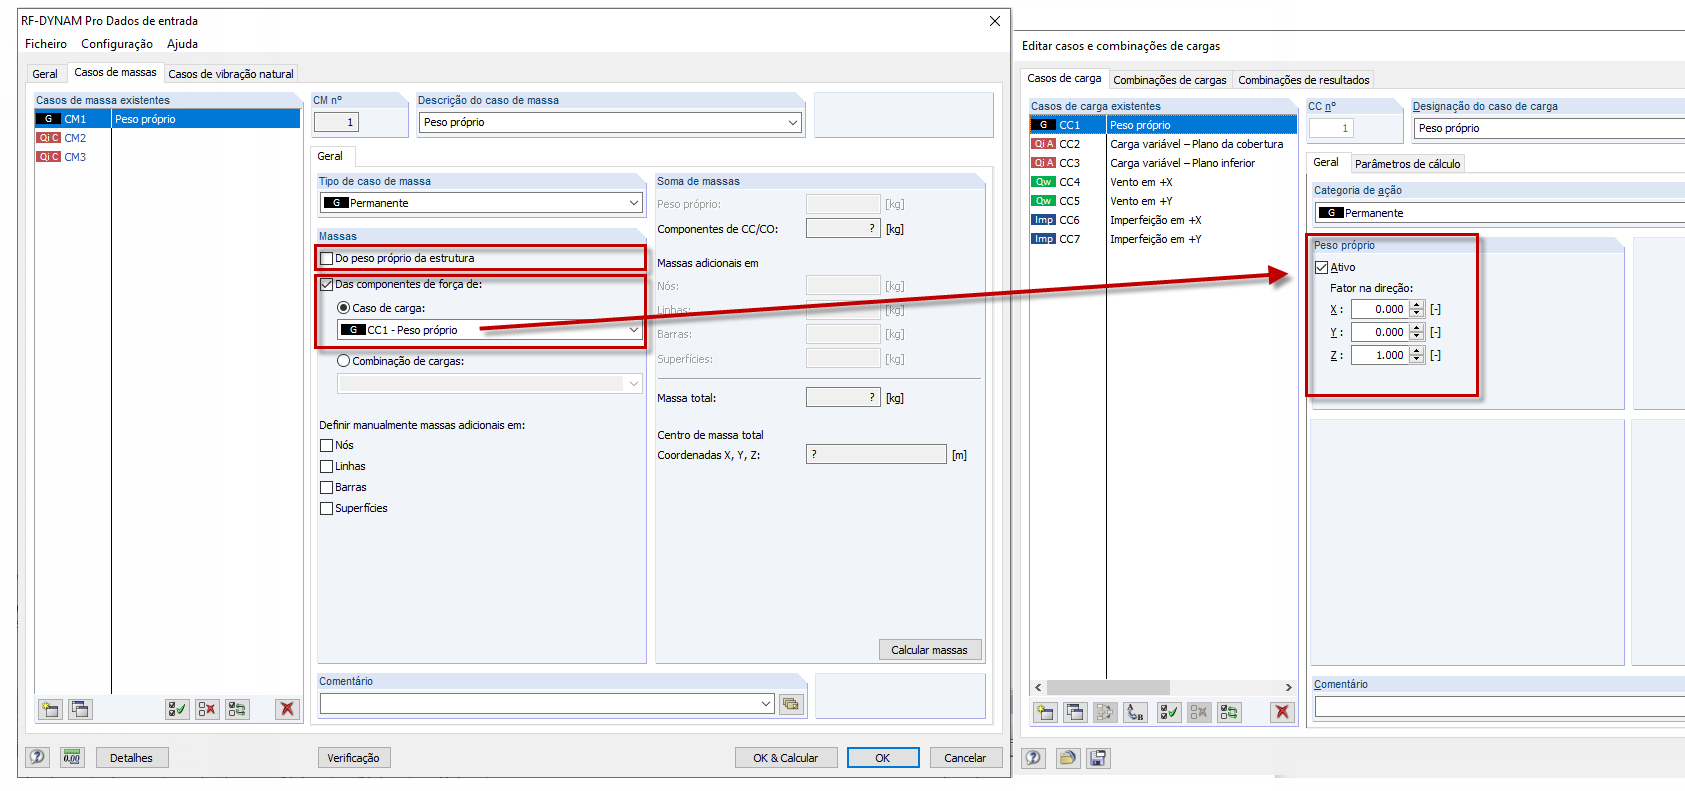The width and height of the screenshot is (1685, 791).
Task: Switch to the Geral tab in RF-DYNAM
Action: click(x=45, y=74)
